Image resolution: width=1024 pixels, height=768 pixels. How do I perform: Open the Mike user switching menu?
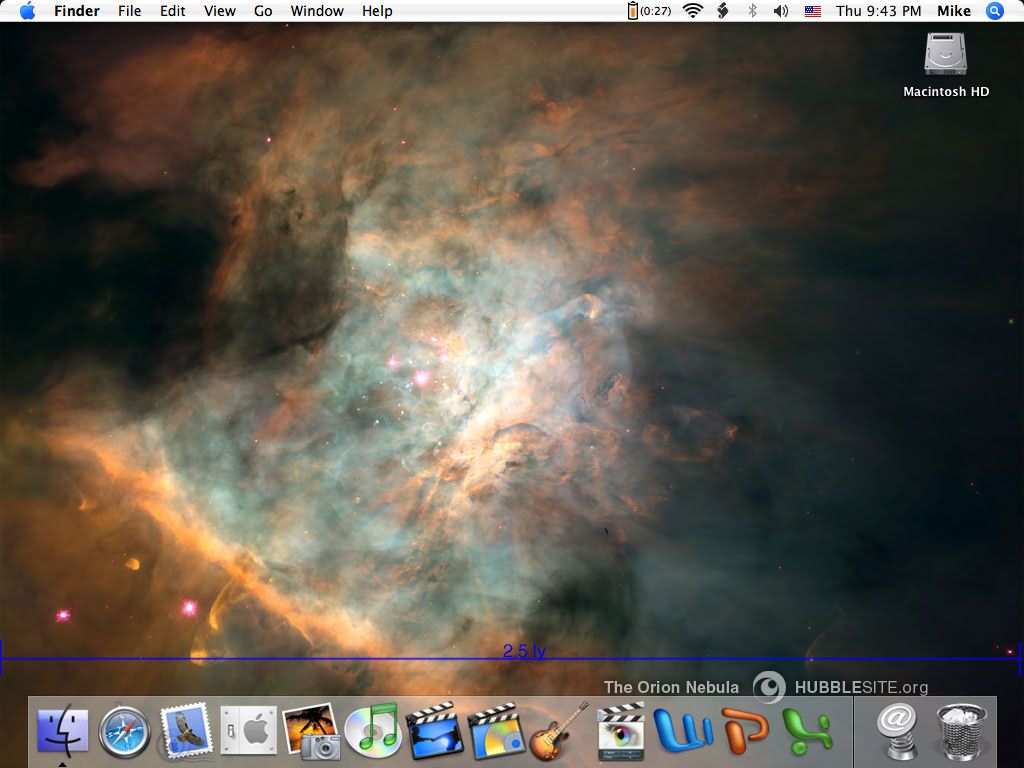(953, 10)
